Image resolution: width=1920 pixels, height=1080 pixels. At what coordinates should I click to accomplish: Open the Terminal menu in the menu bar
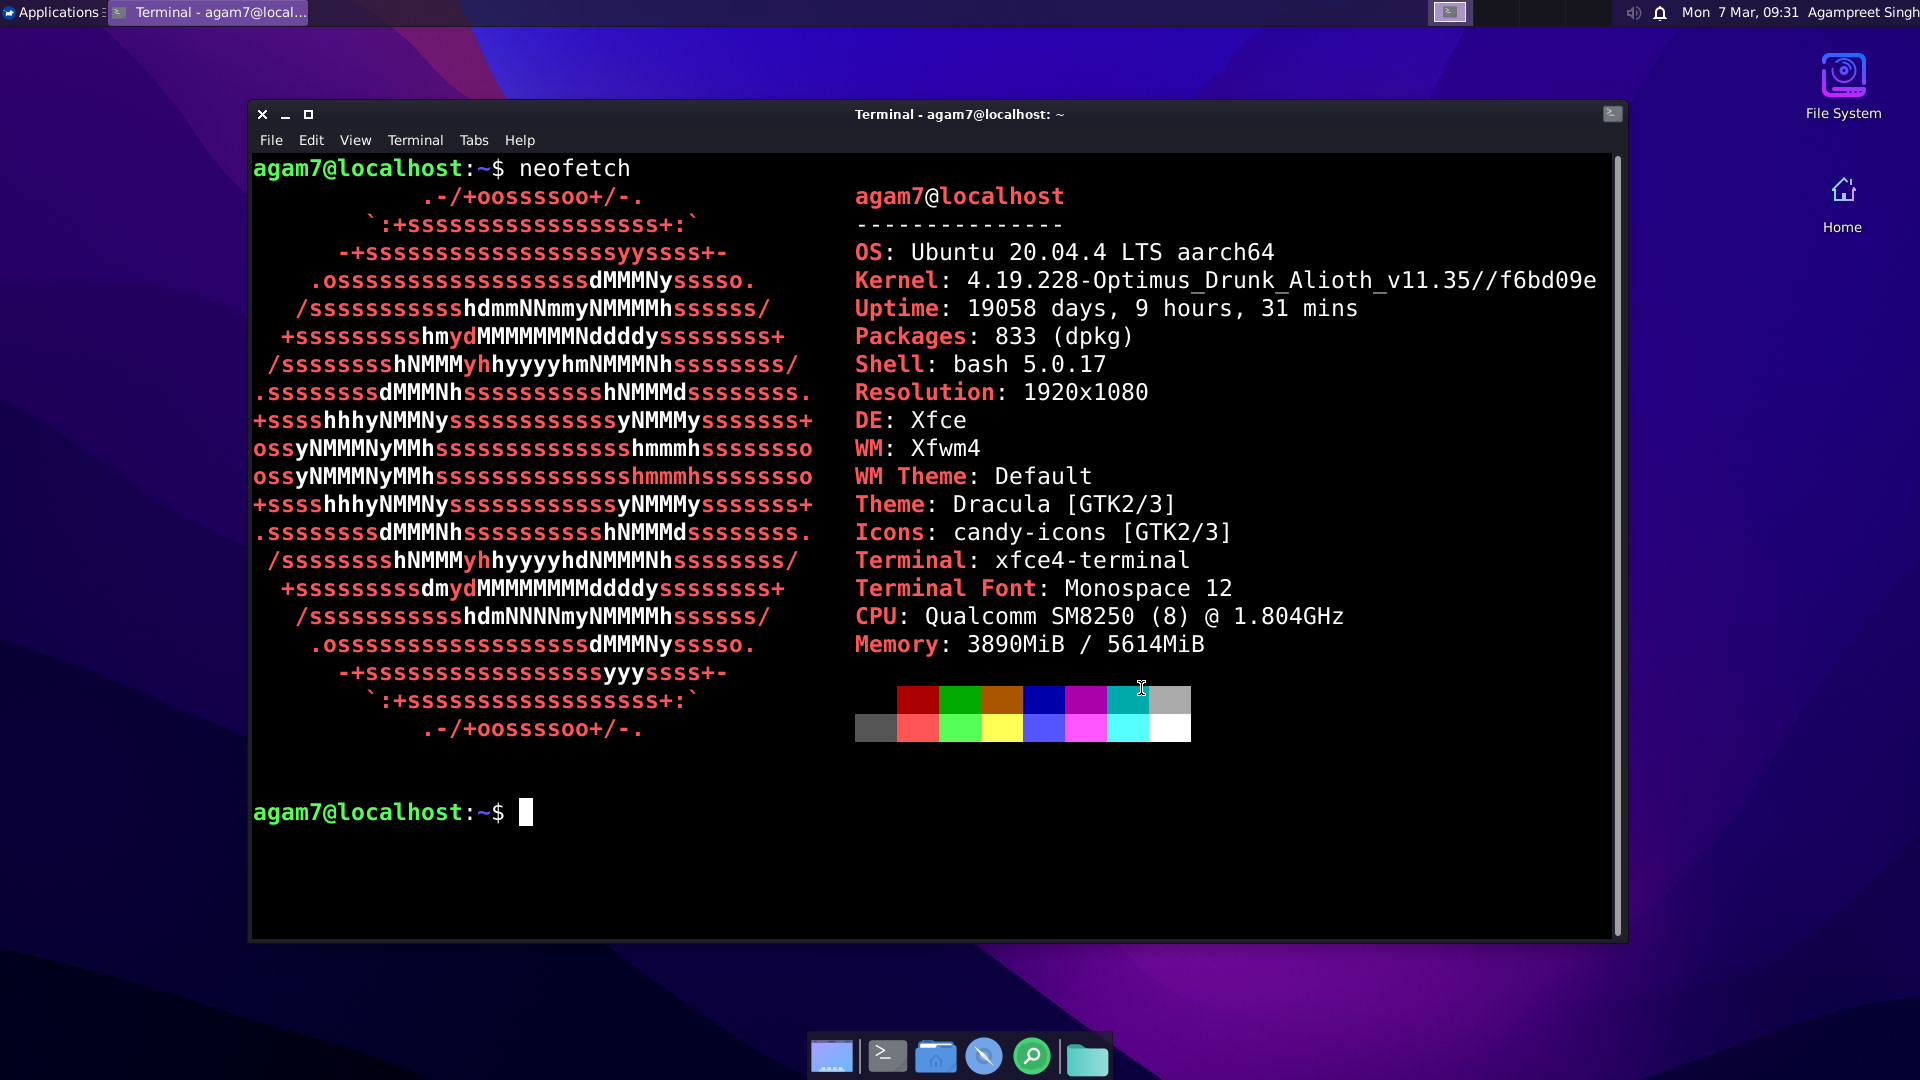point(415,140)
